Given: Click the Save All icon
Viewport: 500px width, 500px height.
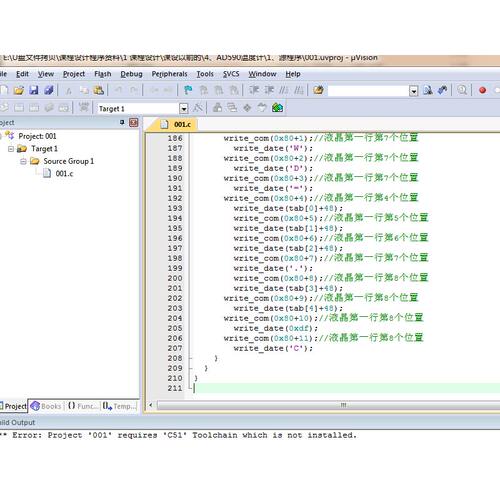Looking at the screenshot, I should coord(49,90).
